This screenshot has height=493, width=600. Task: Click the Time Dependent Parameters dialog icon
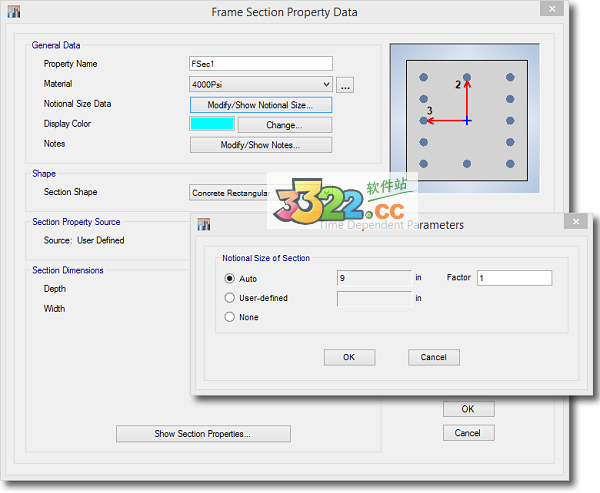tap(205, 225)
